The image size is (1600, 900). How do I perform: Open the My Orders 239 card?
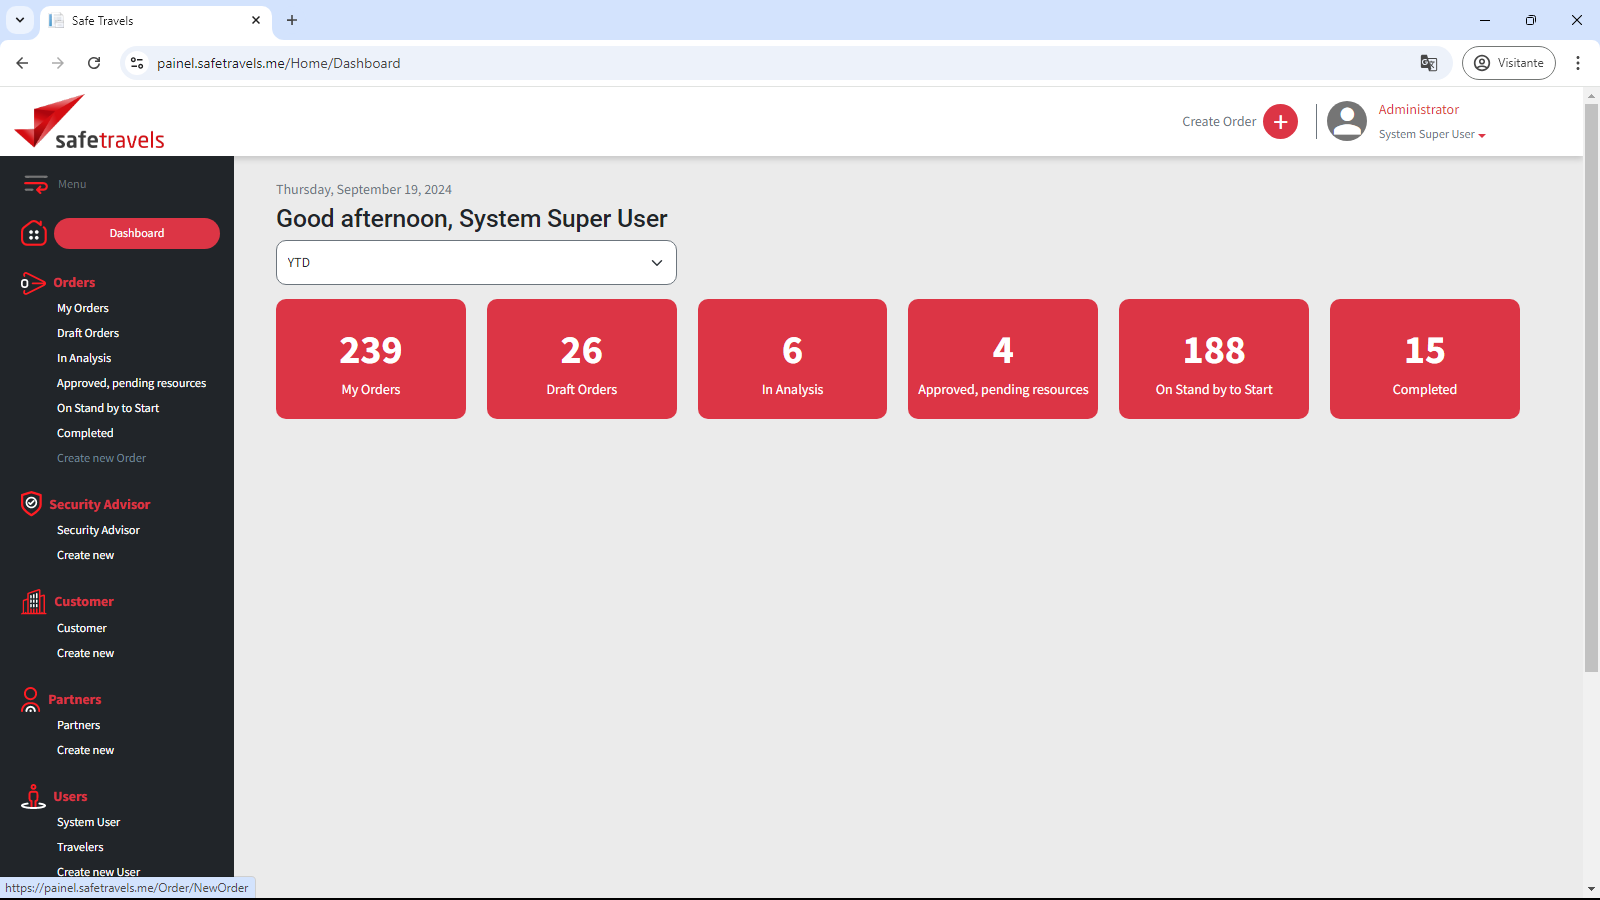tap(371, 359)
